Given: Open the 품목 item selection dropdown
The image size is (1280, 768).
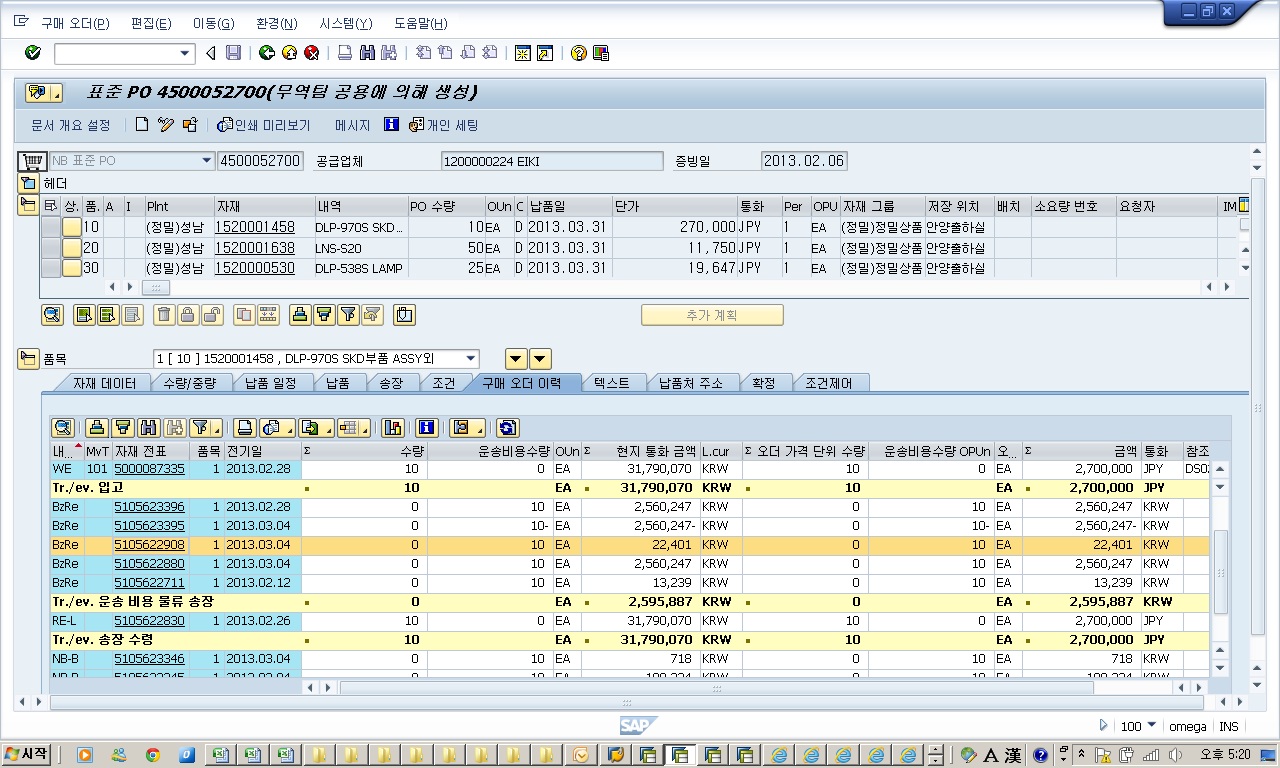Looking at the screenshot, I should click(x=471, y=359).
